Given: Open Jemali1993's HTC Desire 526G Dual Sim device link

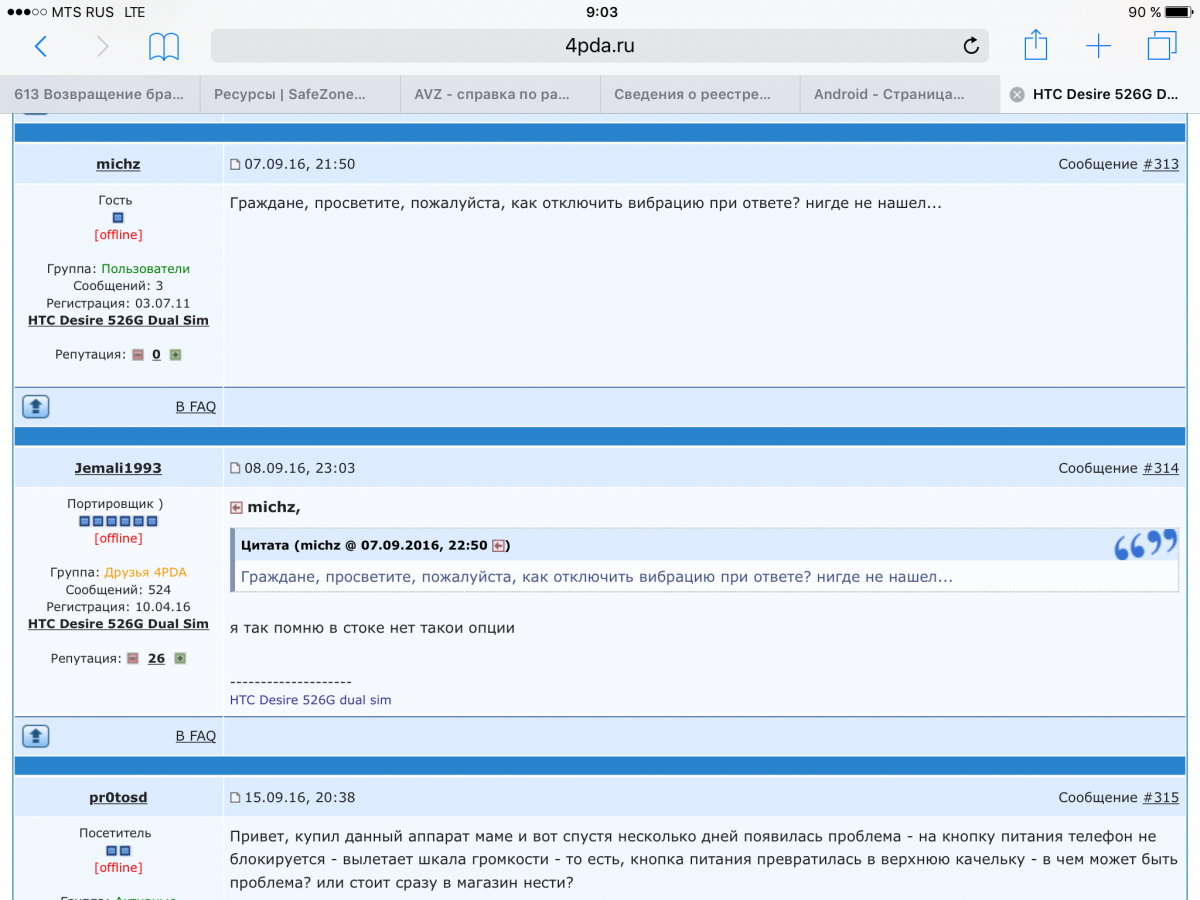Looking at the screenshot, I should [118, 624].
